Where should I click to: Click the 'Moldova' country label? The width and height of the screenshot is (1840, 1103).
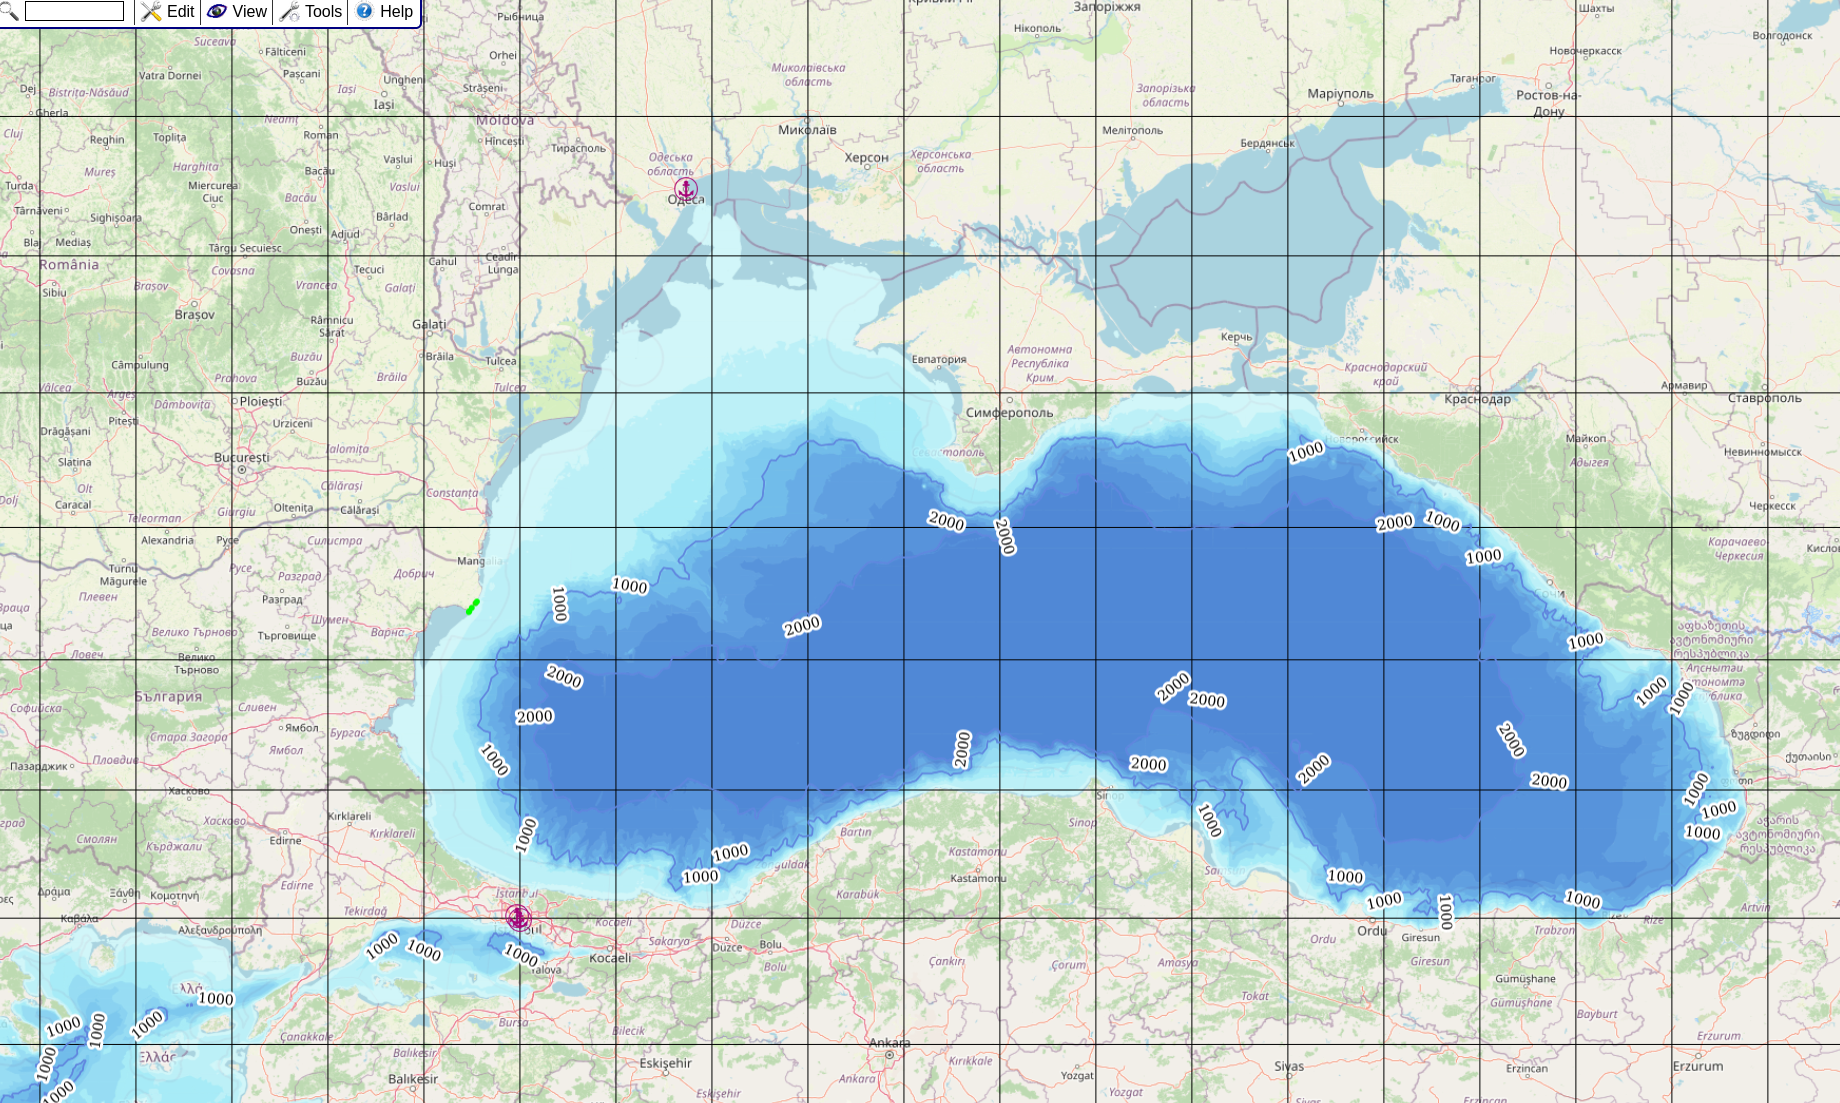click(x=505, y=120)
